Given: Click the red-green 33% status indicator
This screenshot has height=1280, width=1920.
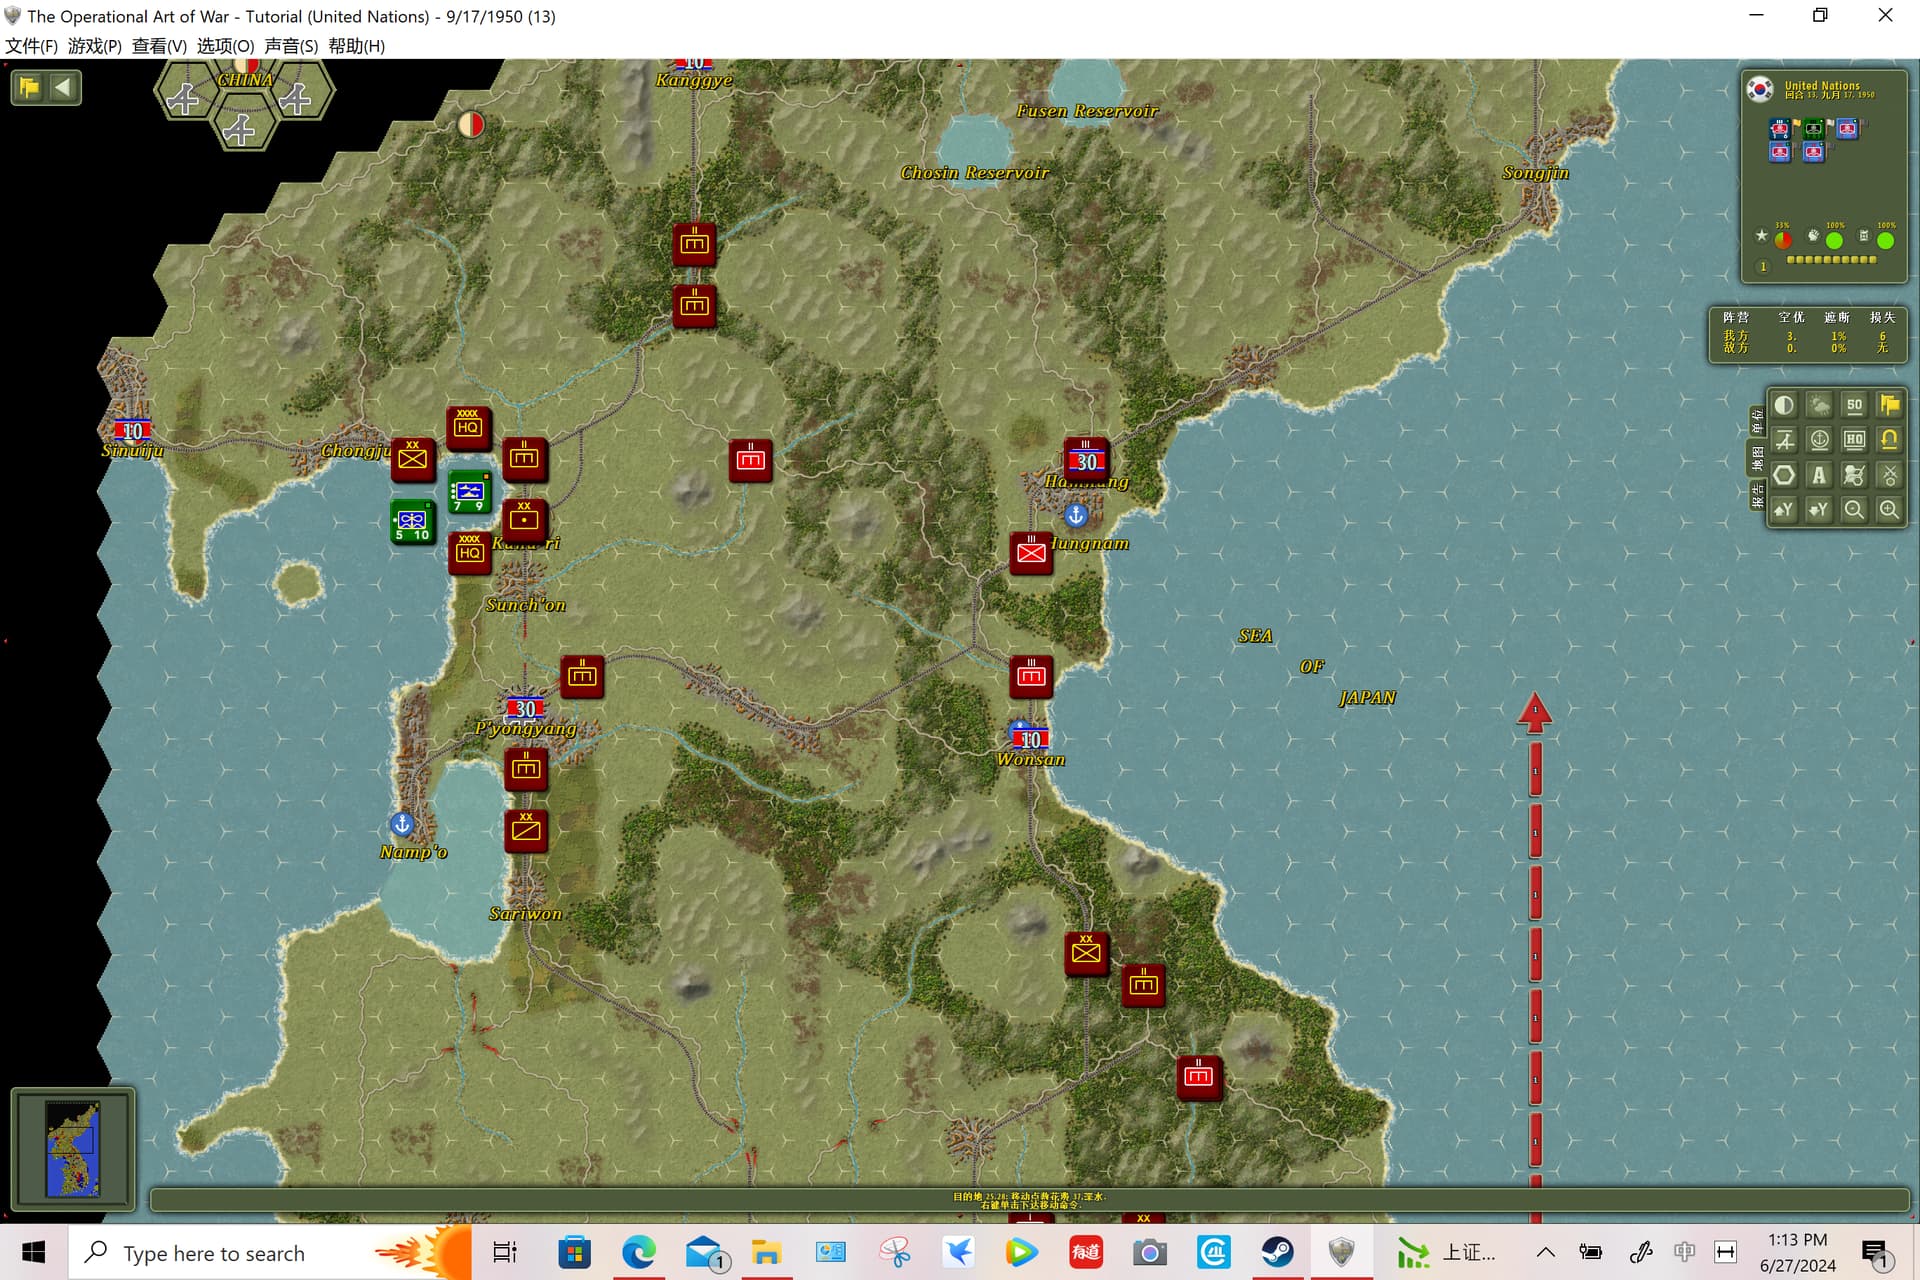Looking at the screenshot, I should [x=1782, y=239].
